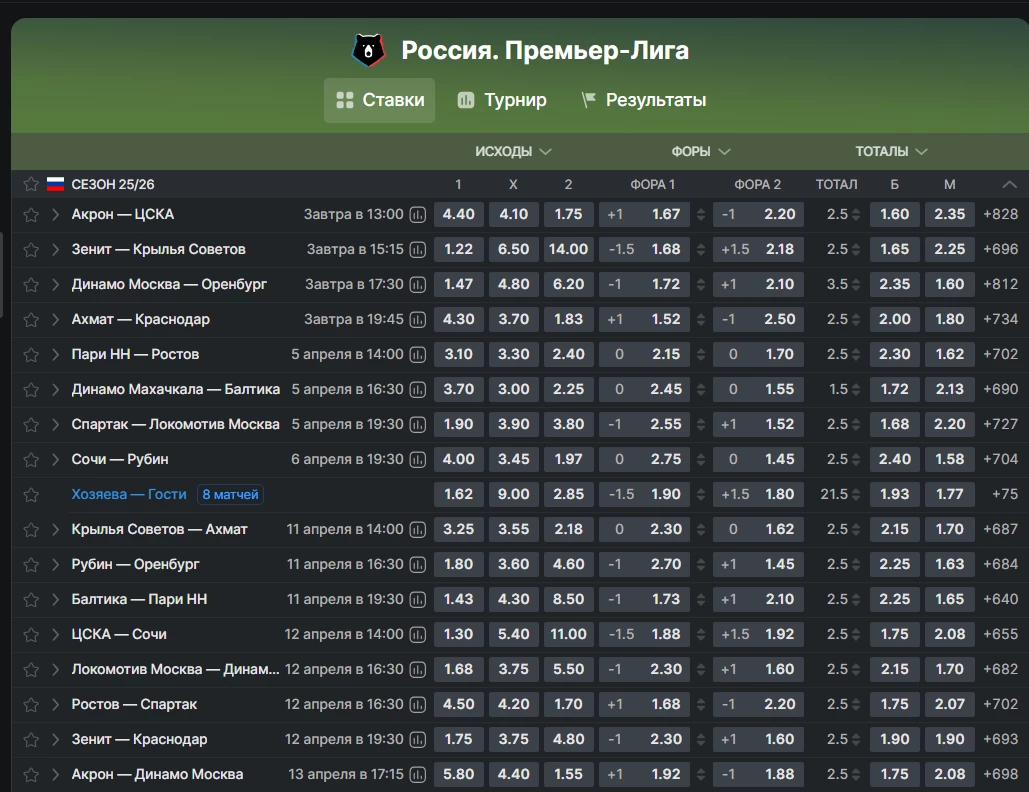This screenshot has width=1029, height=792.
Task: Open the Исходы market dropdown
Action: (x=513, y=151)
